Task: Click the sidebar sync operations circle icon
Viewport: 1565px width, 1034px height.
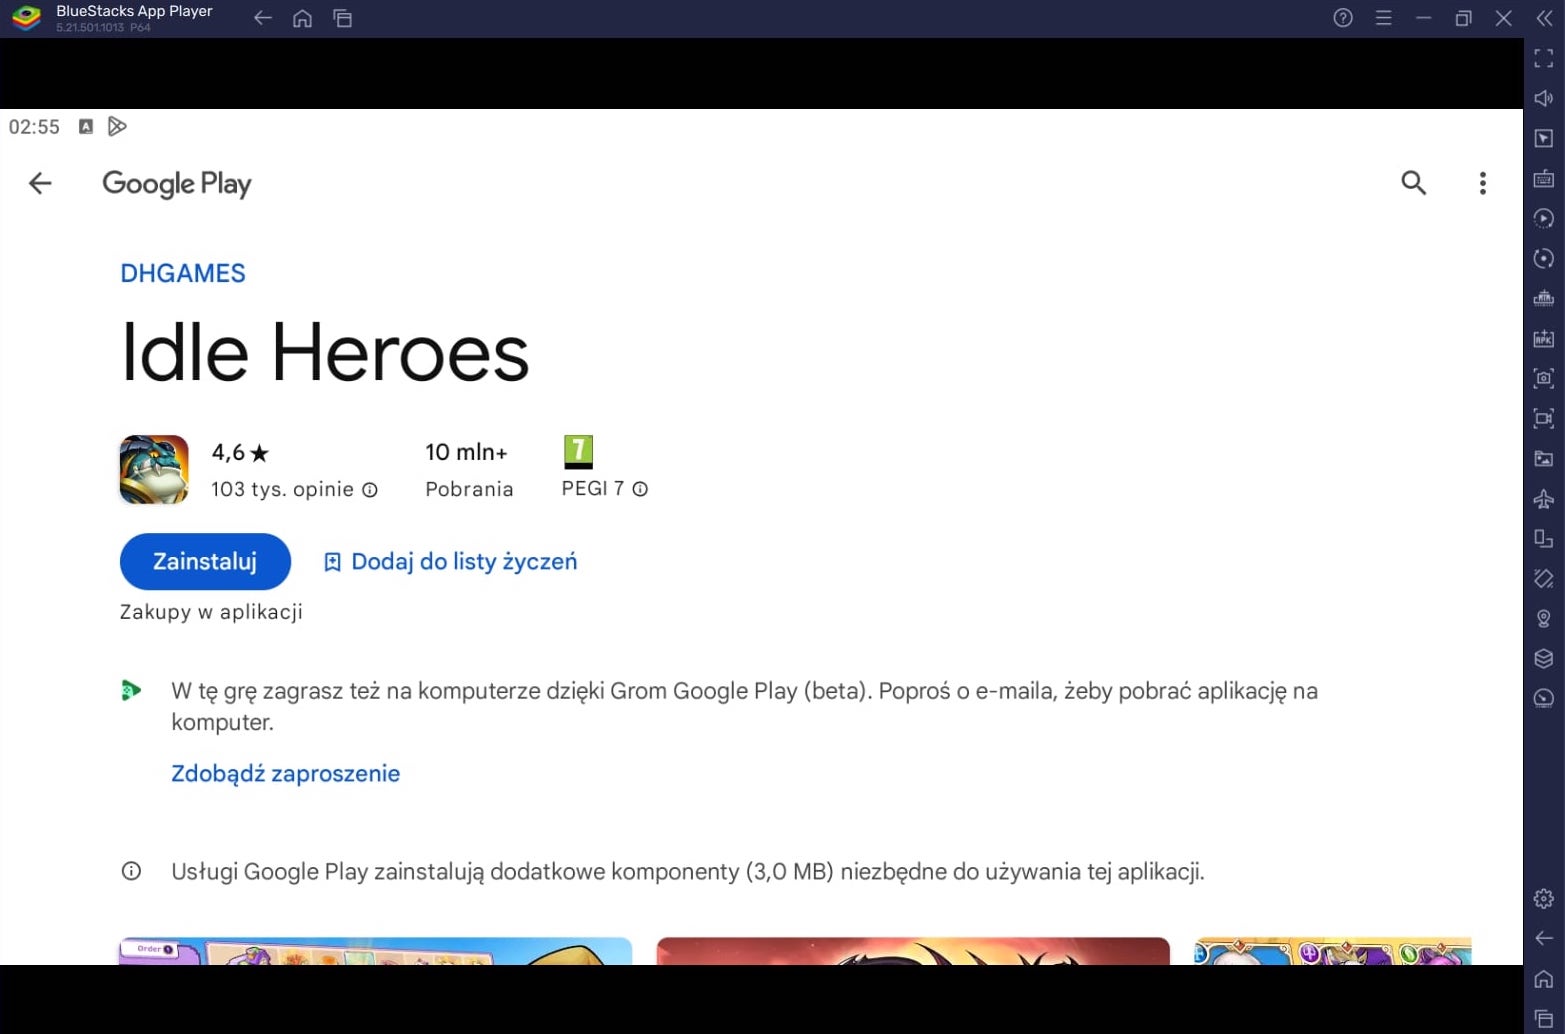Action: pyautogui.click(x=1544, y=258)
